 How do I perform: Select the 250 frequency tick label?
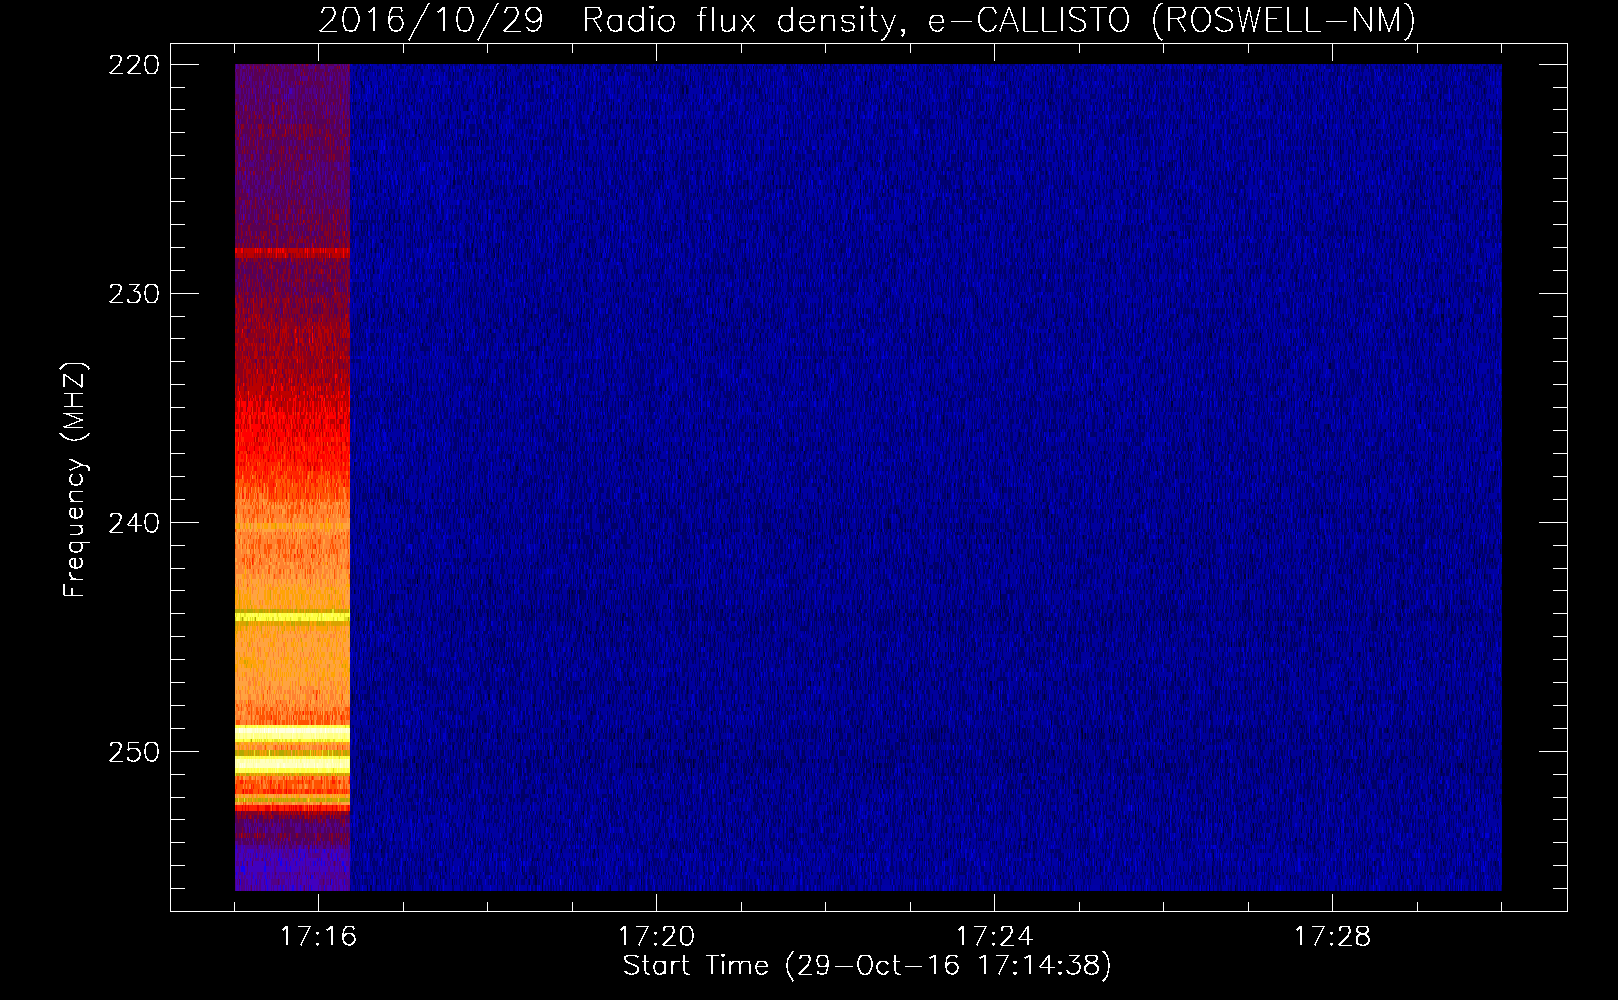(x=134, y=752)
